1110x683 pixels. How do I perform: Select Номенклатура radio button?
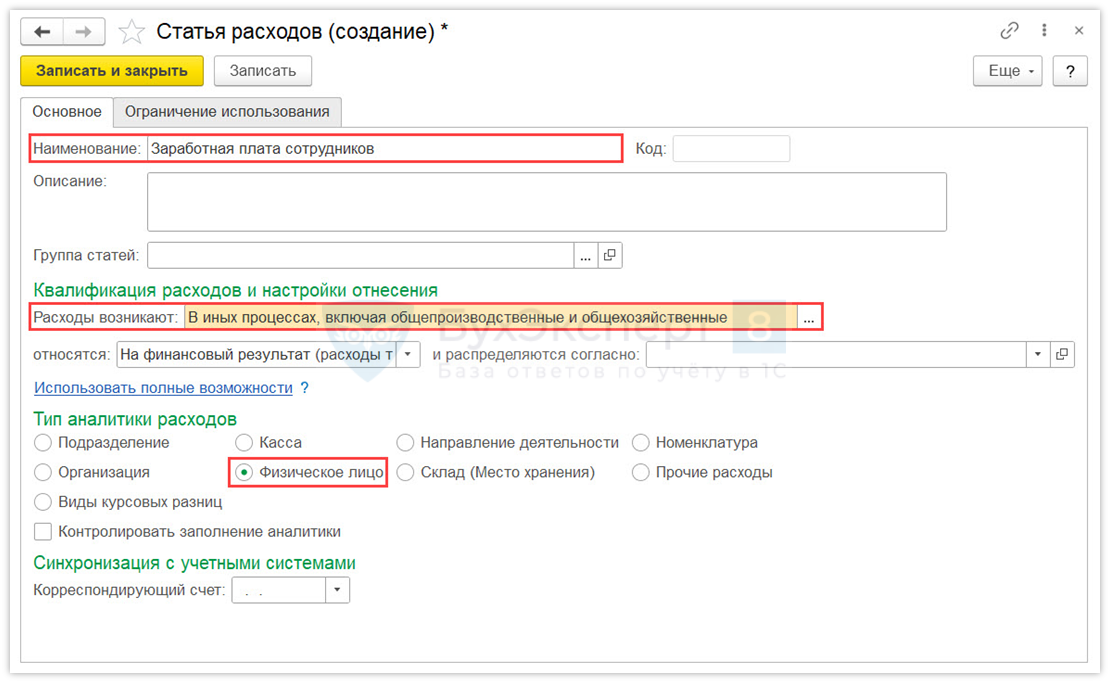click(x=641, y=443)
